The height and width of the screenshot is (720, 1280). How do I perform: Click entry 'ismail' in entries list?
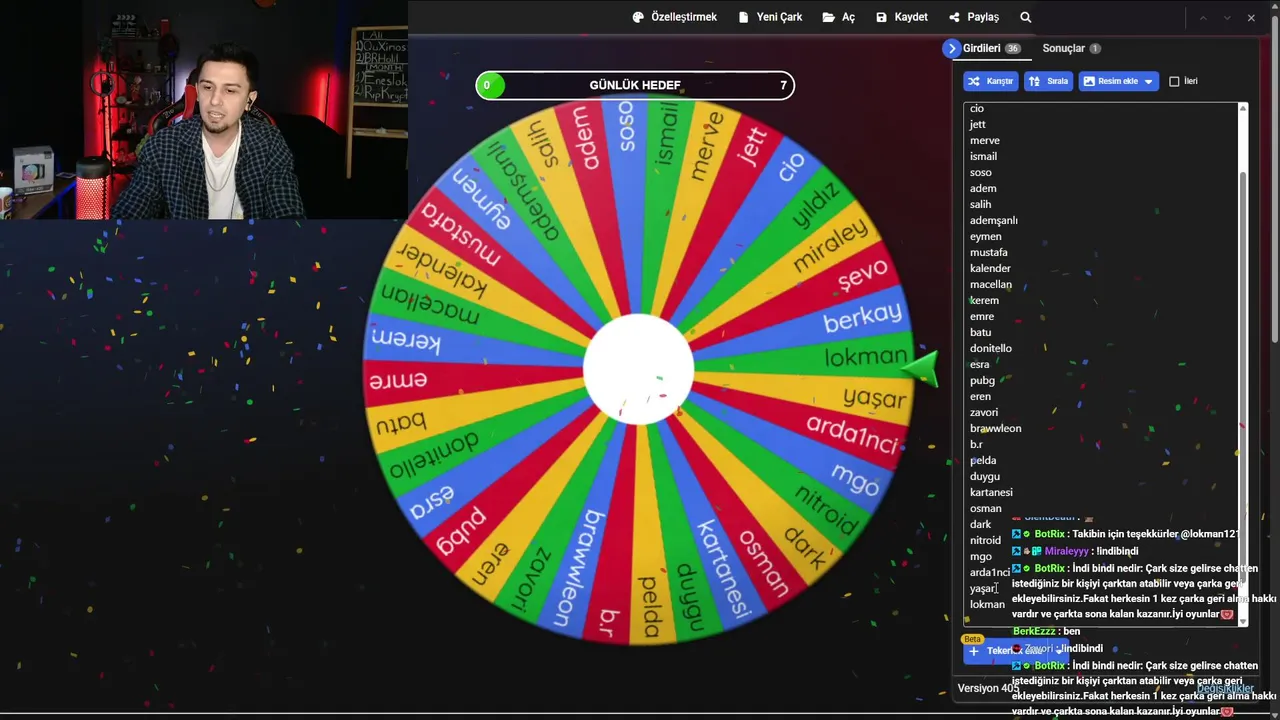(983, 156)
